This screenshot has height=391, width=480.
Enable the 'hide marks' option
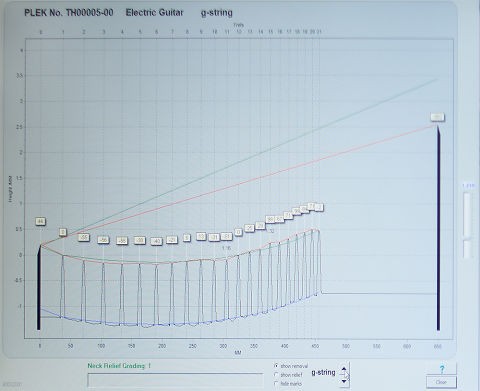click(276, 384)
